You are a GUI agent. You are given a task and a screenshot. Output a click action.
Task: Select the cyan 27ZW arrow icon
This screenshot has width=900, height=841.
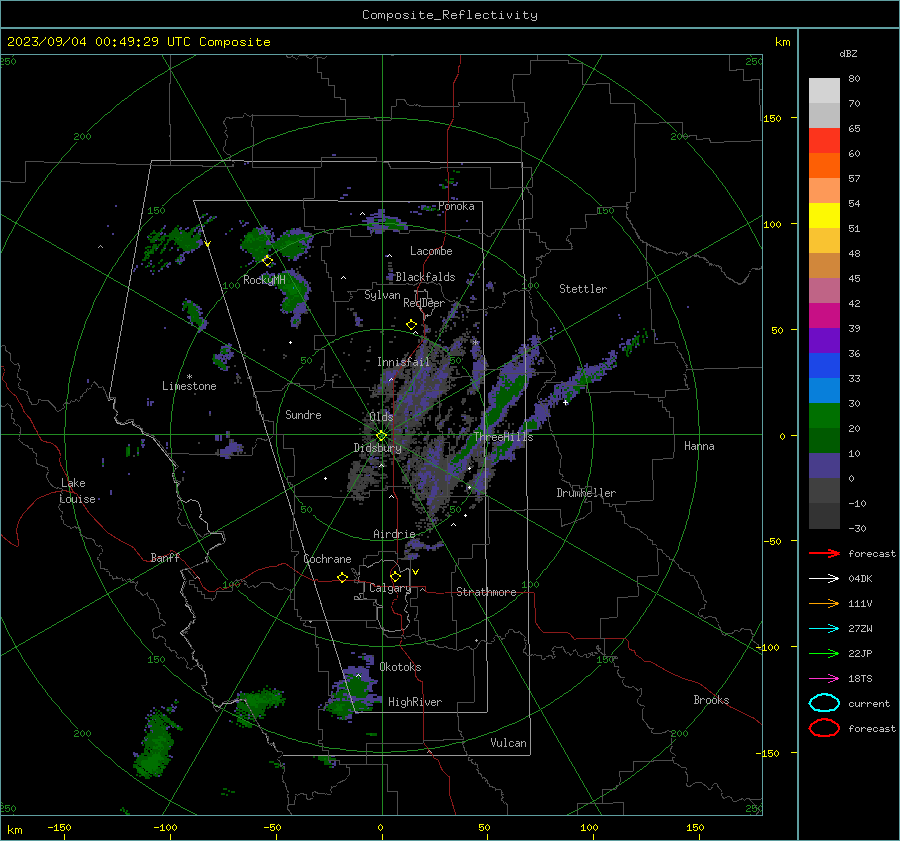click(x=824, y=629)
